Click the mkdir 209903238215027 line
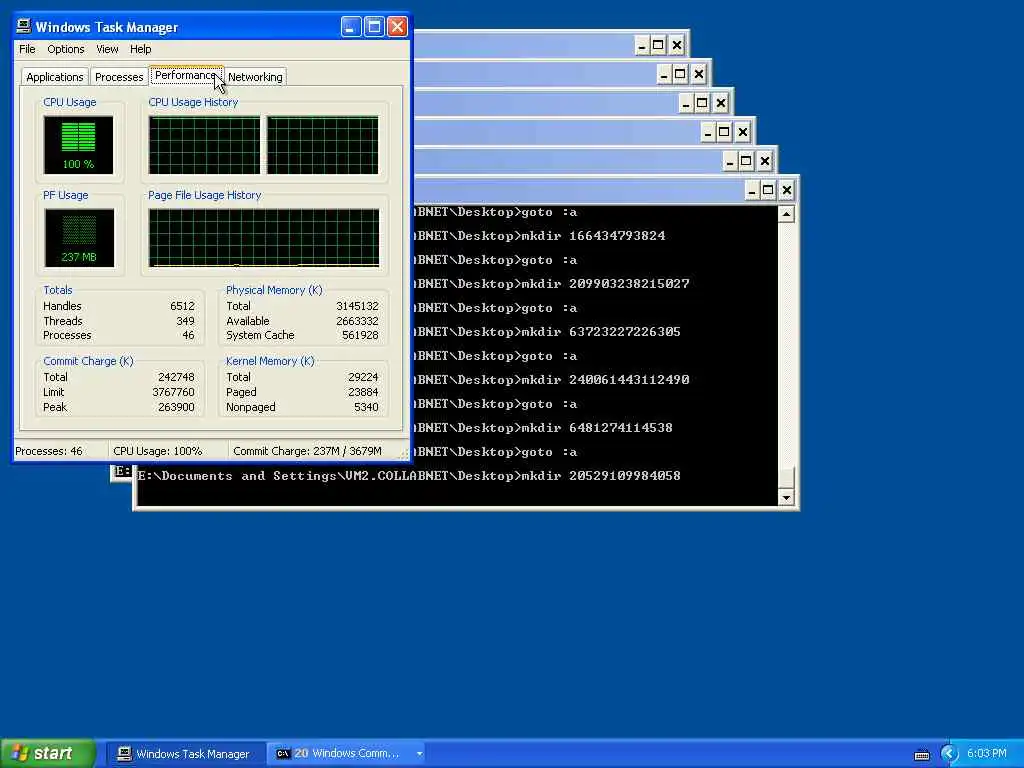The image size is (1024, 768). click(552, 284)
